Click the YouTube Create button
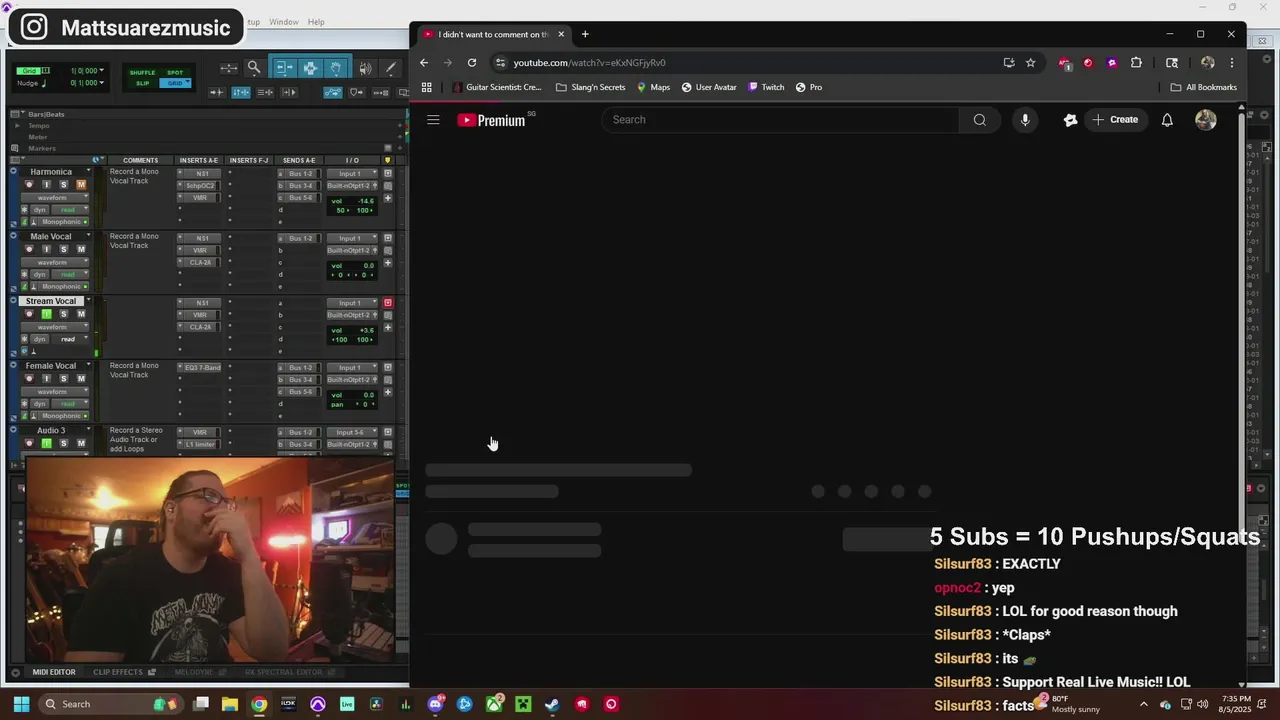 (x=1115, y=120)
